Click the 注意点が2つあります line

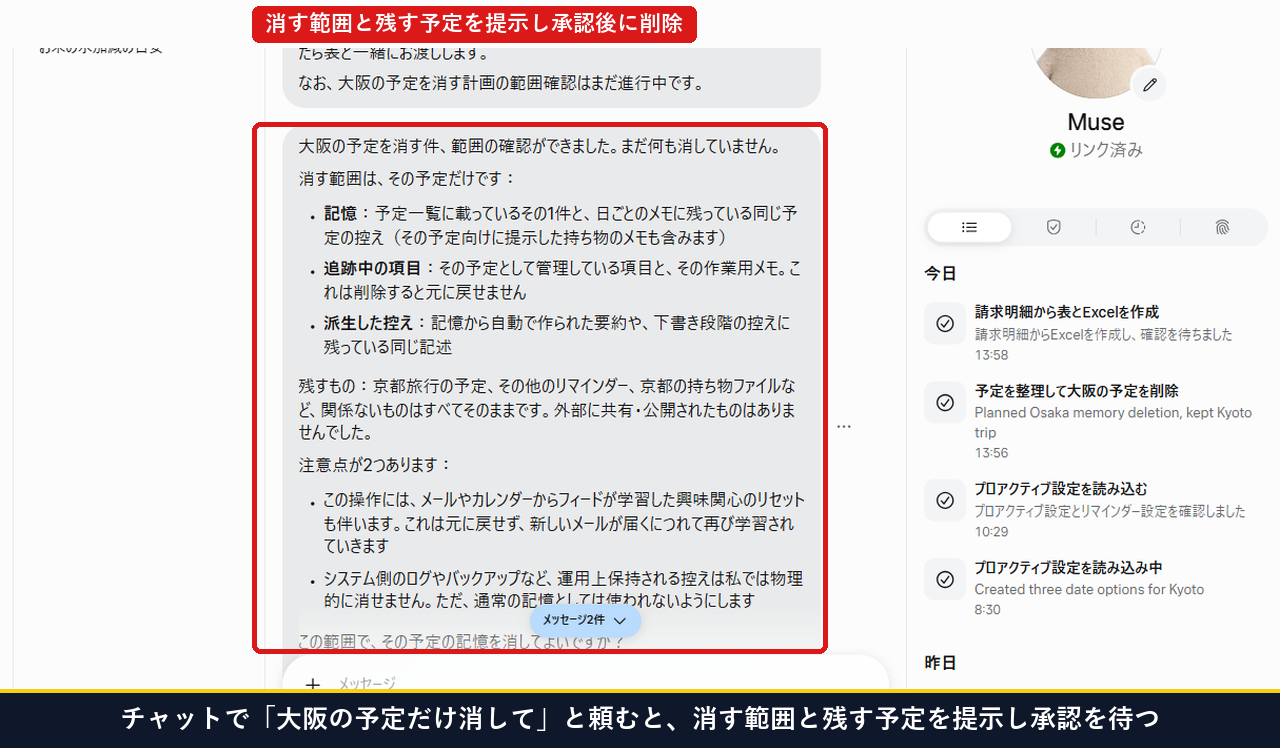click(375, 466)
